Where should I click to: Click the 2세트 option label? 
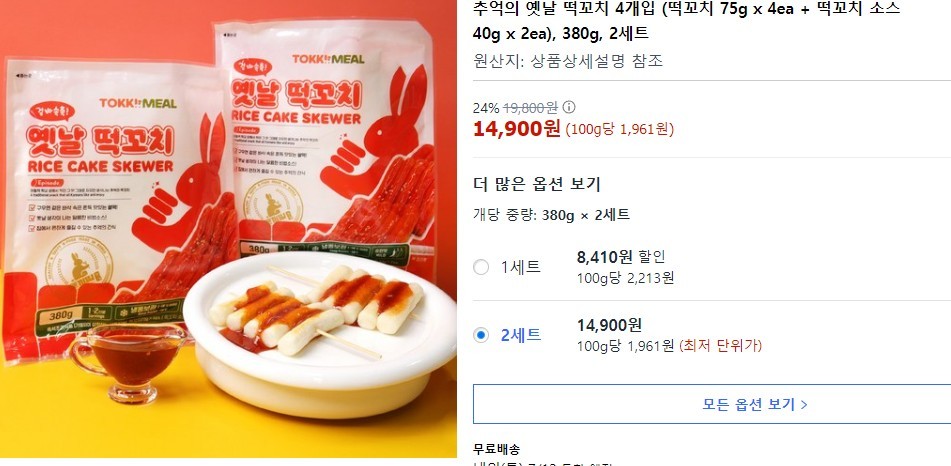(x=520, y=335)
